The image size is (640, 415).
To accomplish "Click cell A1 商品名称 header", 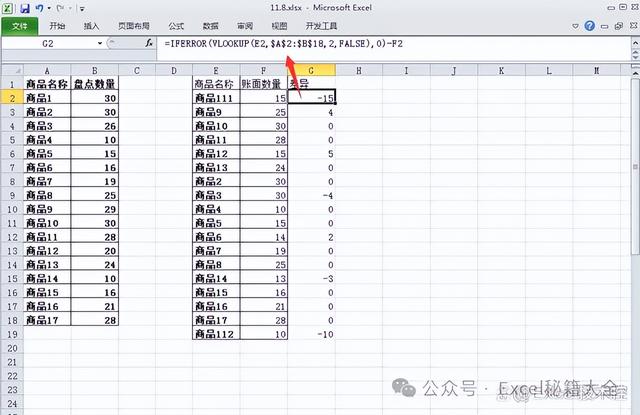I will 47,84.
